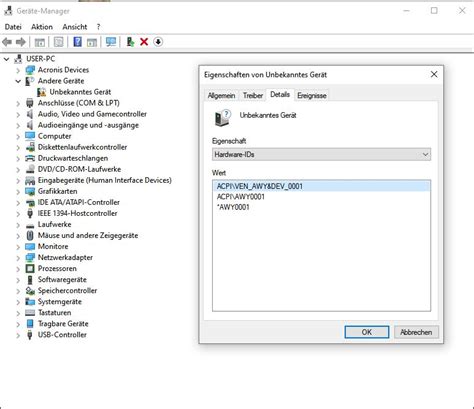Click the Forward arrow in the toolbar
The image size is (474, 409).
[x=21, y=42]
